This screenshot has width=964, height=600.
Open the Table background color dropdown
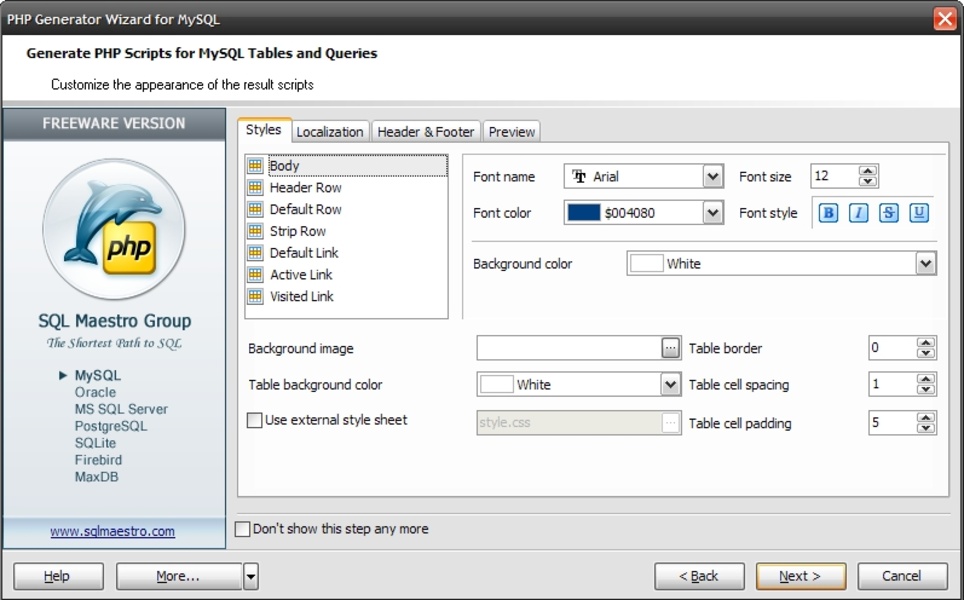coord(670,384)
